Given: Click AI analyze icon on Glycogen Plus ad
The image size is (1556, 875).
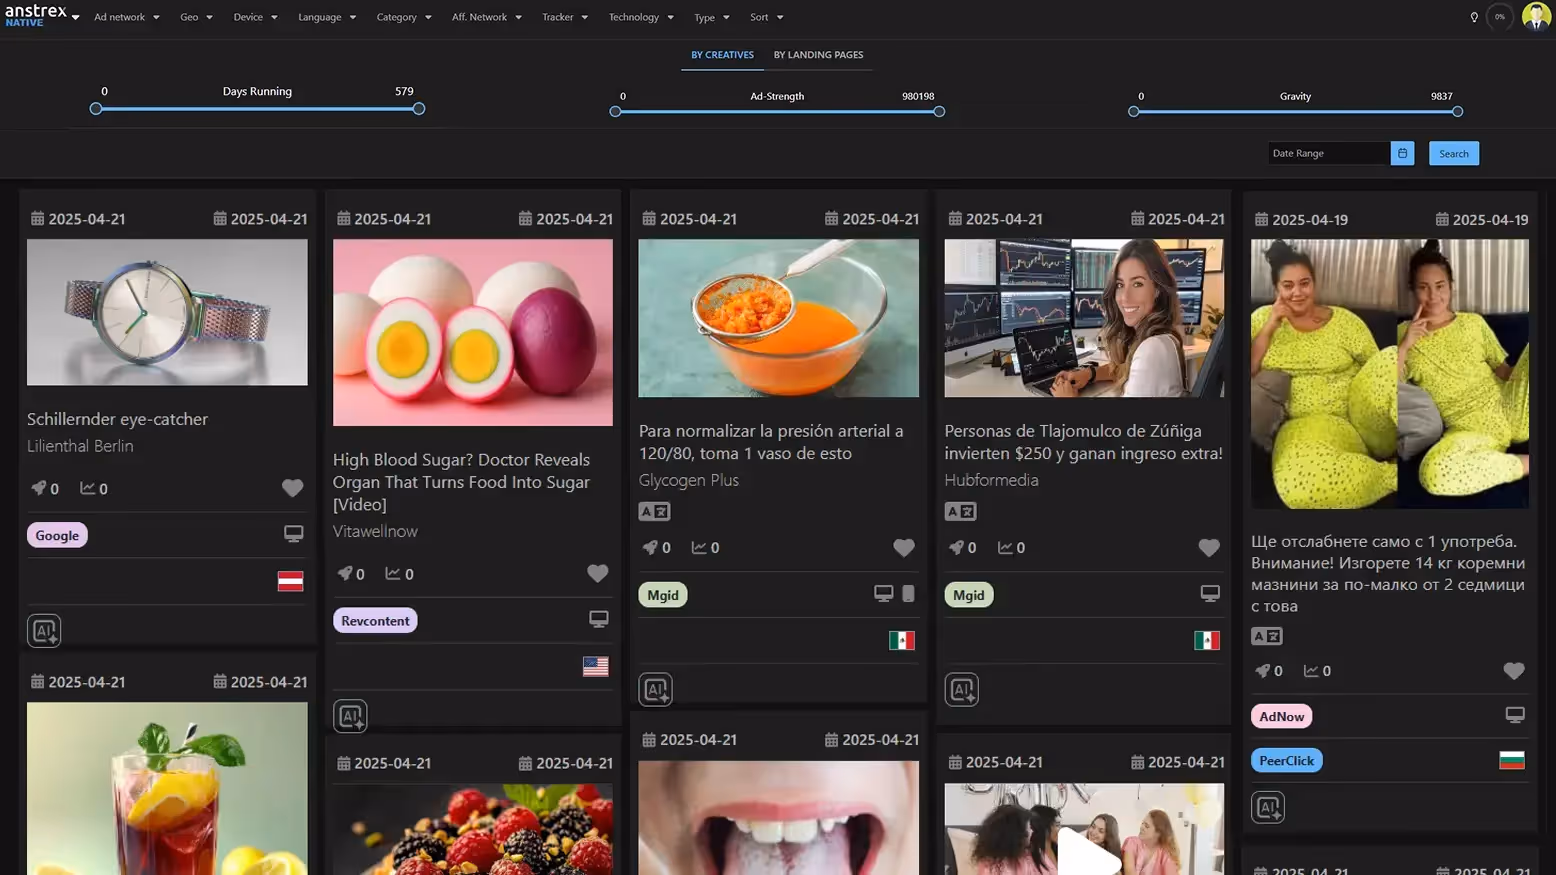Looking at the screenshot, I should point(656,689).
